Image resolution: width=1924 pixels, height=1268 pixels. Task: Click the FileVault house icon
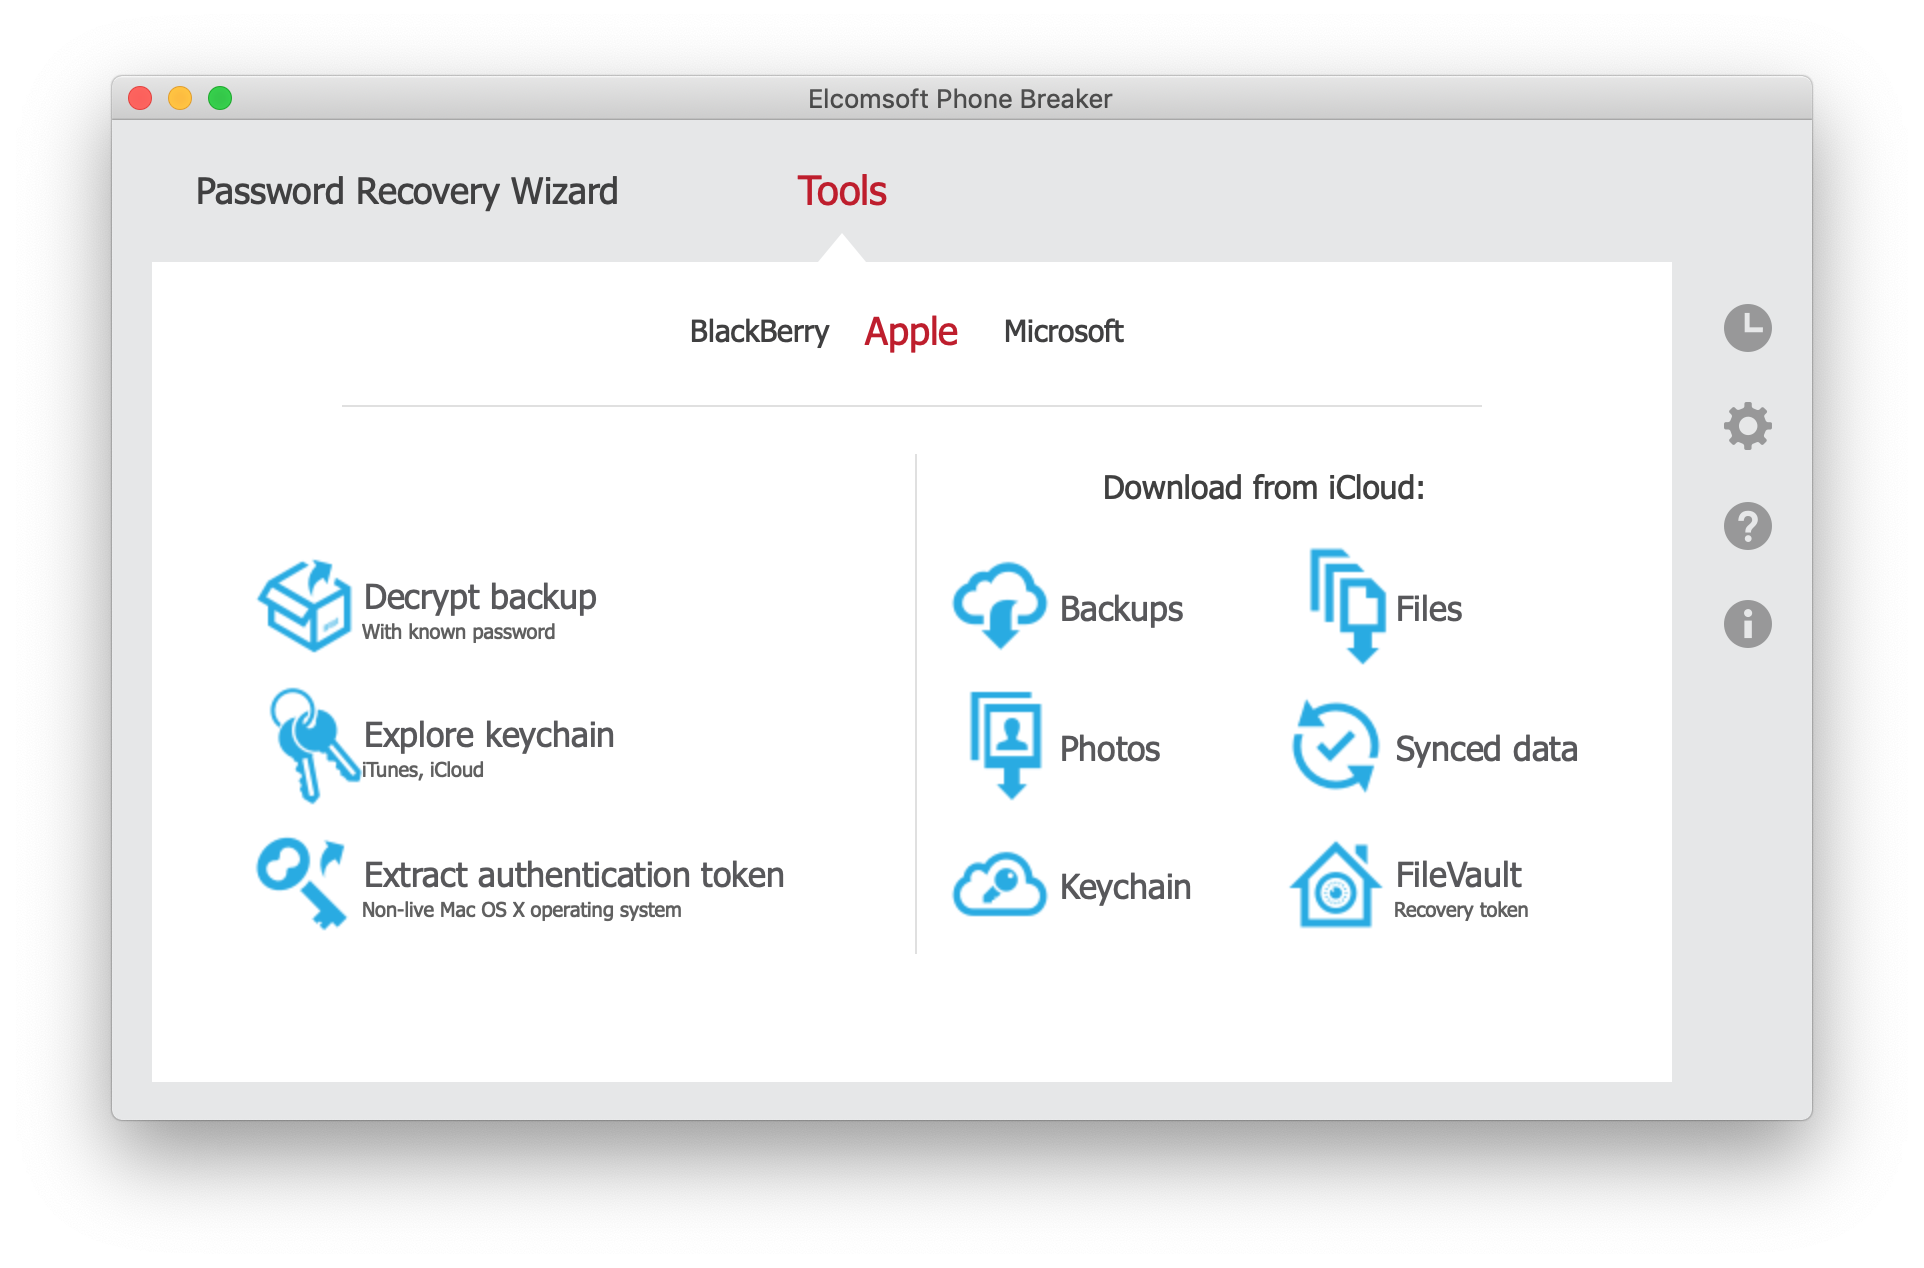(1335, 885)
